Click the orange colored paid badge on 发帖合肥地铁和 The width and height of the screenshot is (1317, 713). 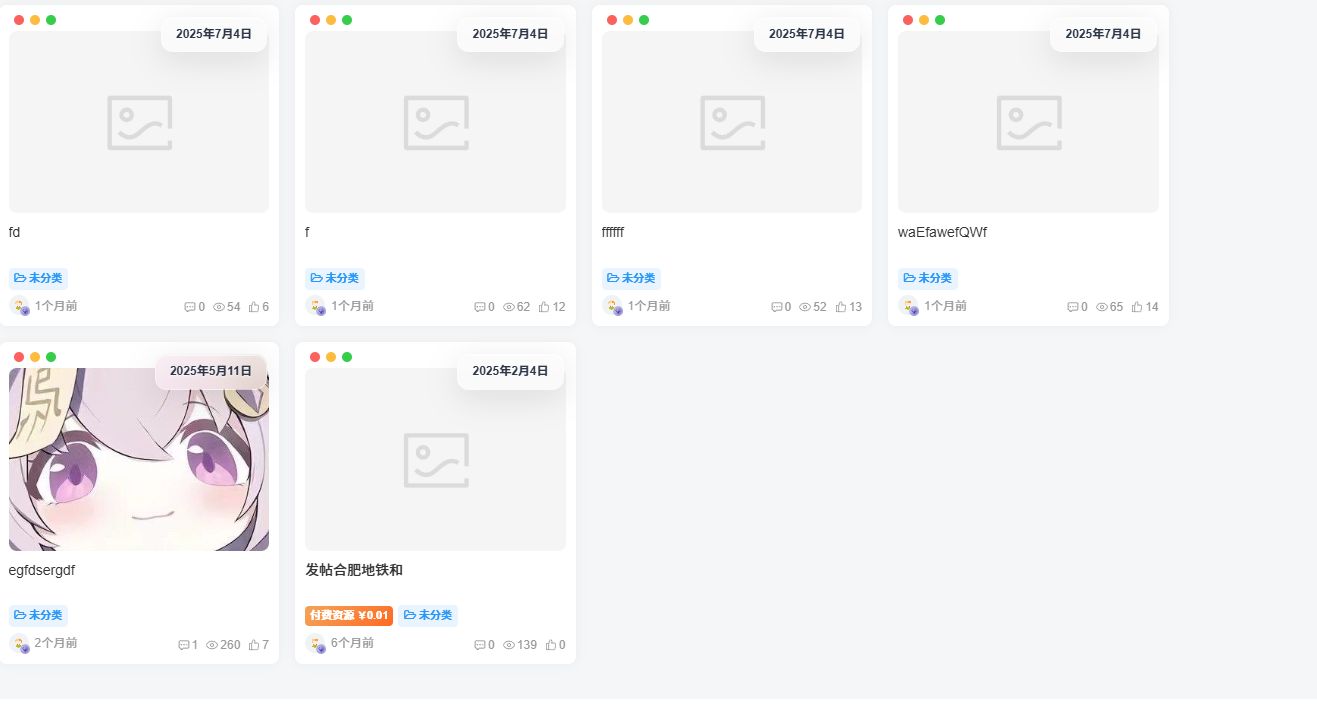coord(348,615)
